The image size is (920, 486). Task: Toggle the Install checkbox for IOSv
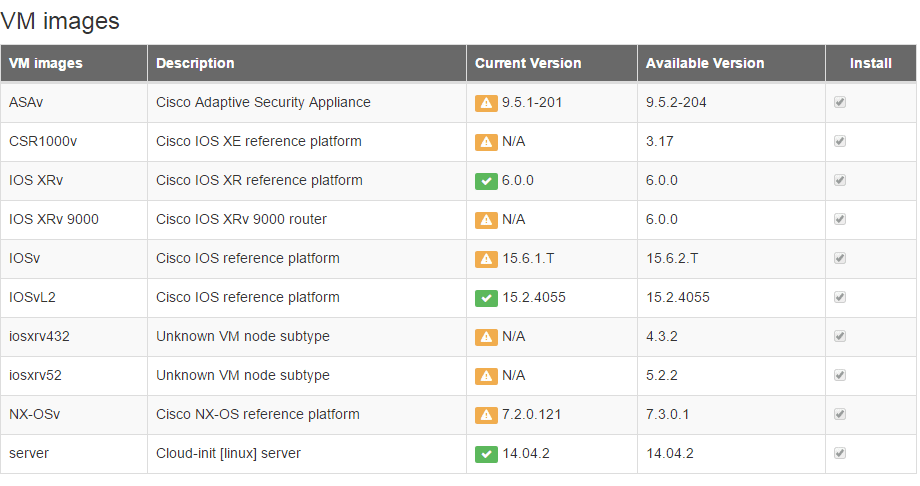pos(840,259)
